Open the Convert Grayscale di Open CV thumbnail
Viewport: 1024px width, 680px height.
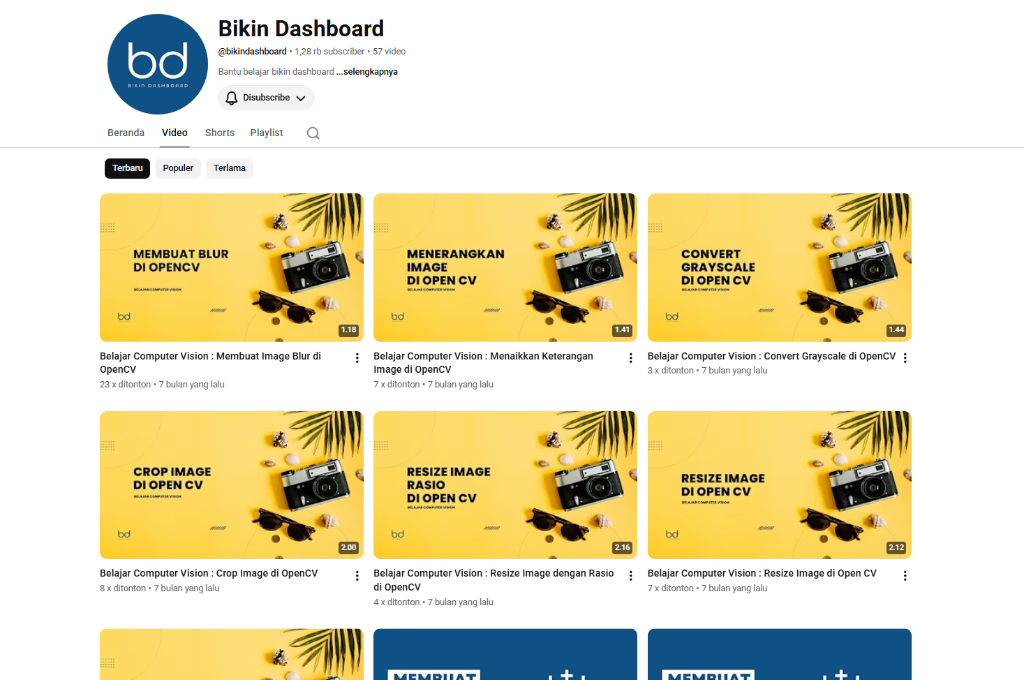click(779, 267)
